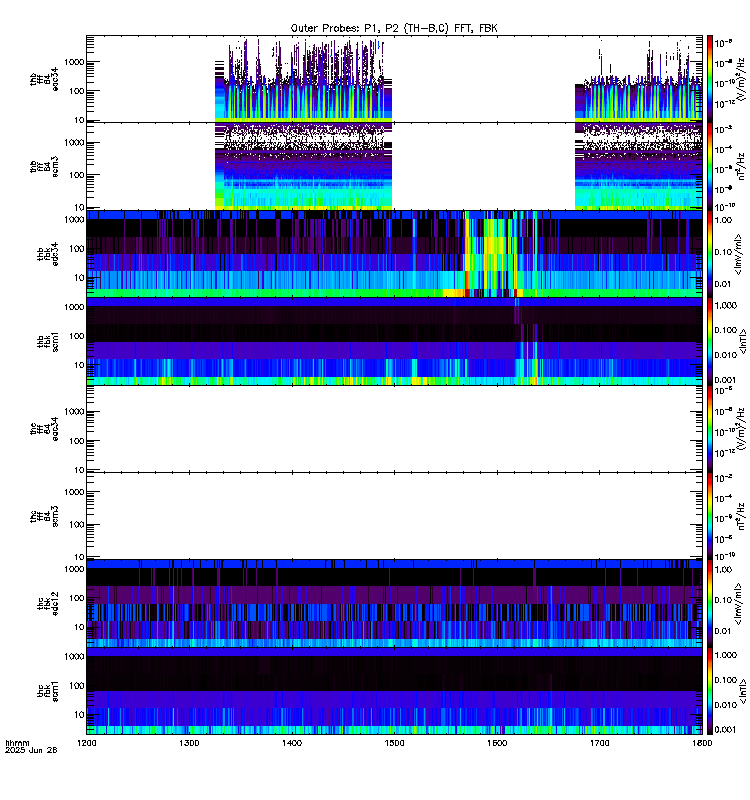Click the thb eac34 panel's color bar
The height and width of the screenshot is (800, 750).
coord(709,79)
